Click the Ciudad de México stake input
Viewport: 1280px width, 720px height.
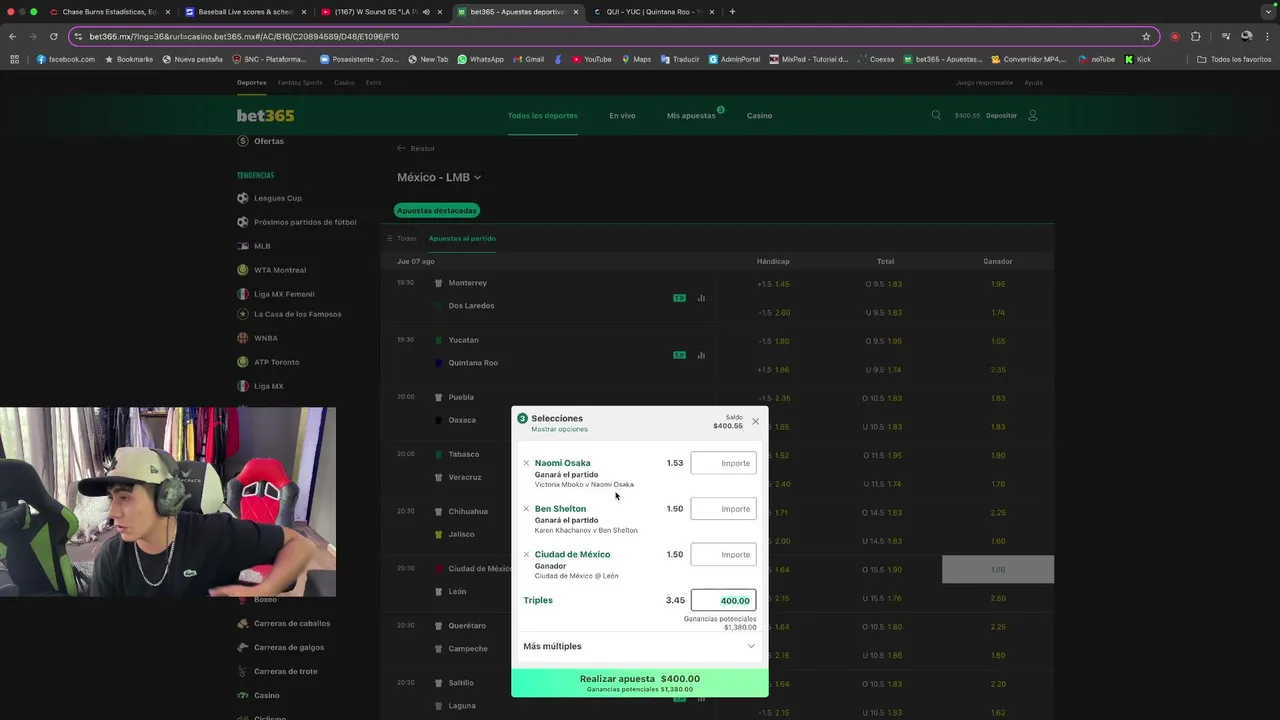point(723,554)
